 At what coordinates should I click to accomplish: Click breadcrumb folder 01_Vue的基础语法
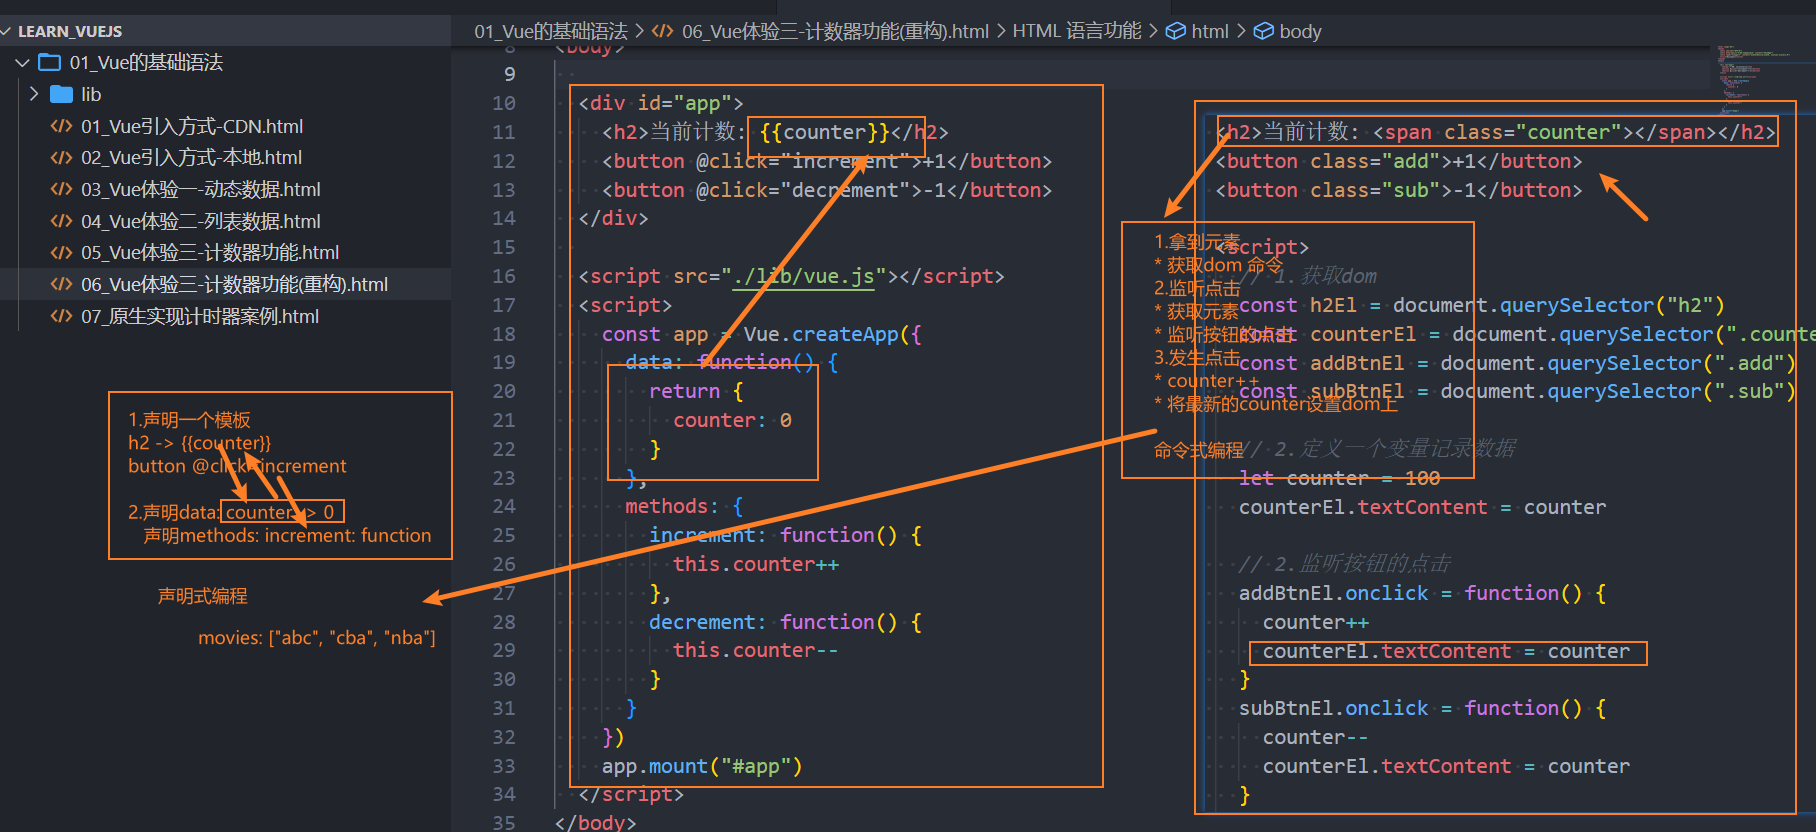tap(551, 31)
